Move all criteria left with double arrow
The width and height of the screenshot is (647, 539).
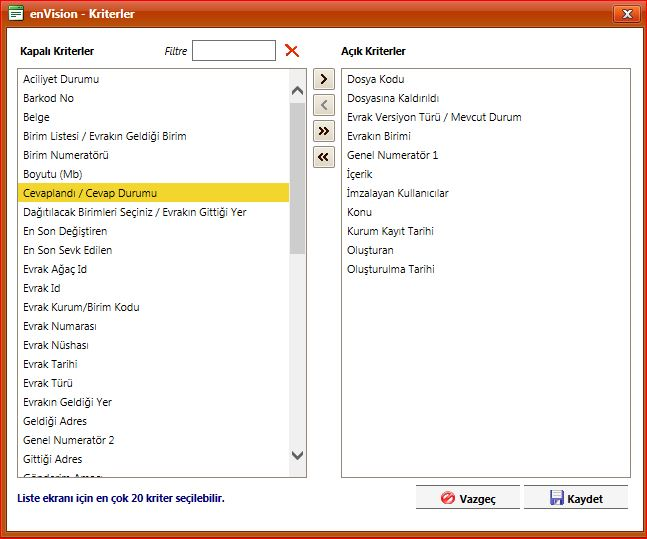click(324, 157)
